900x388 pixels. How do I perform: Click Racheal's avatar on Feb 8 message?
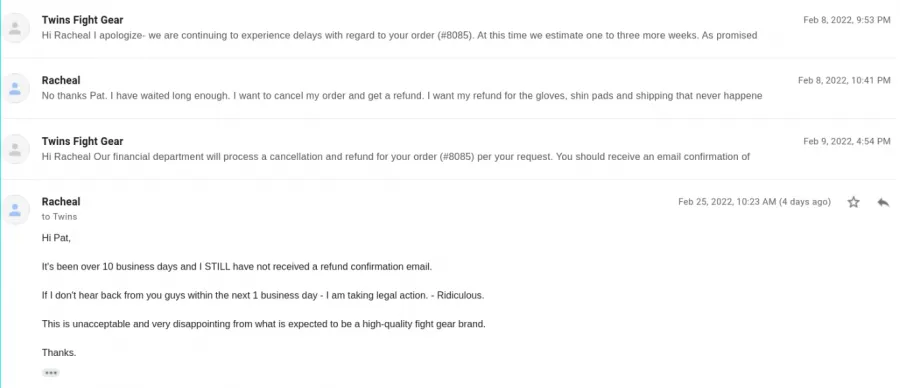click(15, 88)
